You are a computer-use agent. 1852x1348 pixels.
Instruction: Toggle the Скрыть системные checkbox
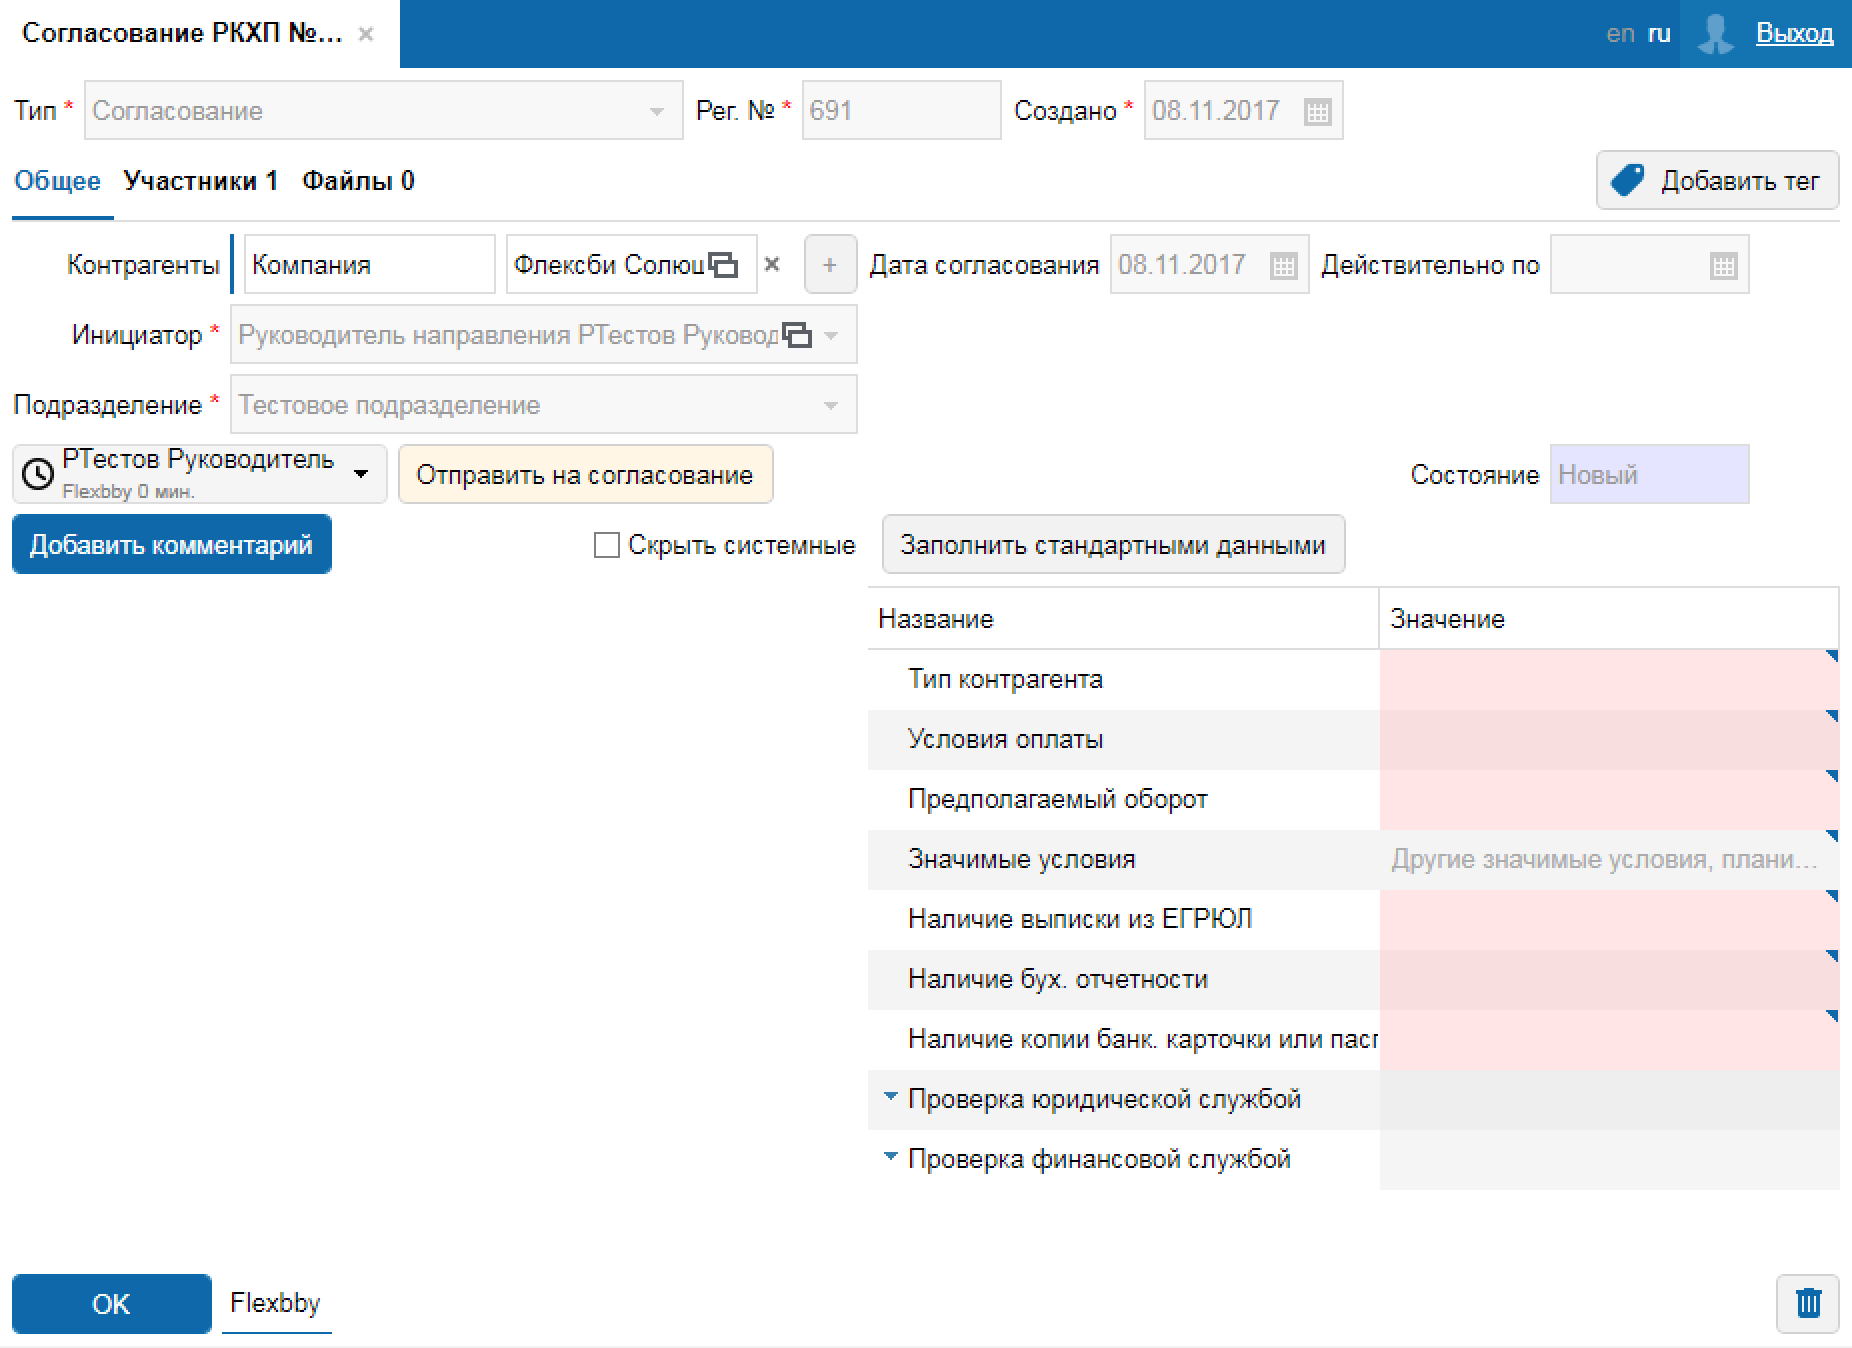[606, 545]
